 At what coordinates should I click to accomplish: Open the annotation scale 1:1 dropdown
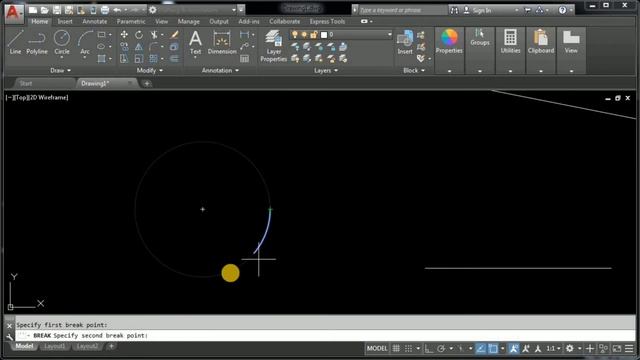point(553,348)
